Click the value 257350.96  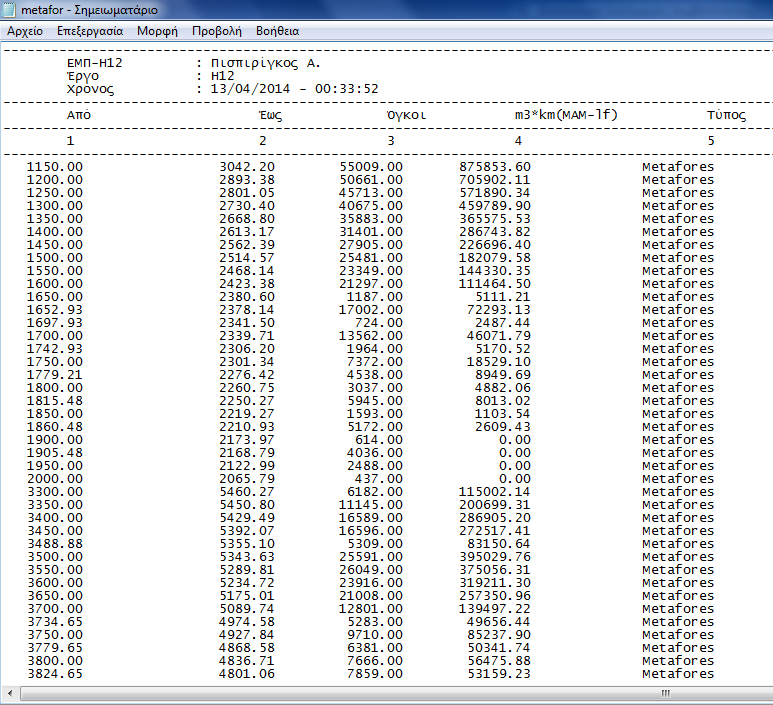click(x=495, y=596)
